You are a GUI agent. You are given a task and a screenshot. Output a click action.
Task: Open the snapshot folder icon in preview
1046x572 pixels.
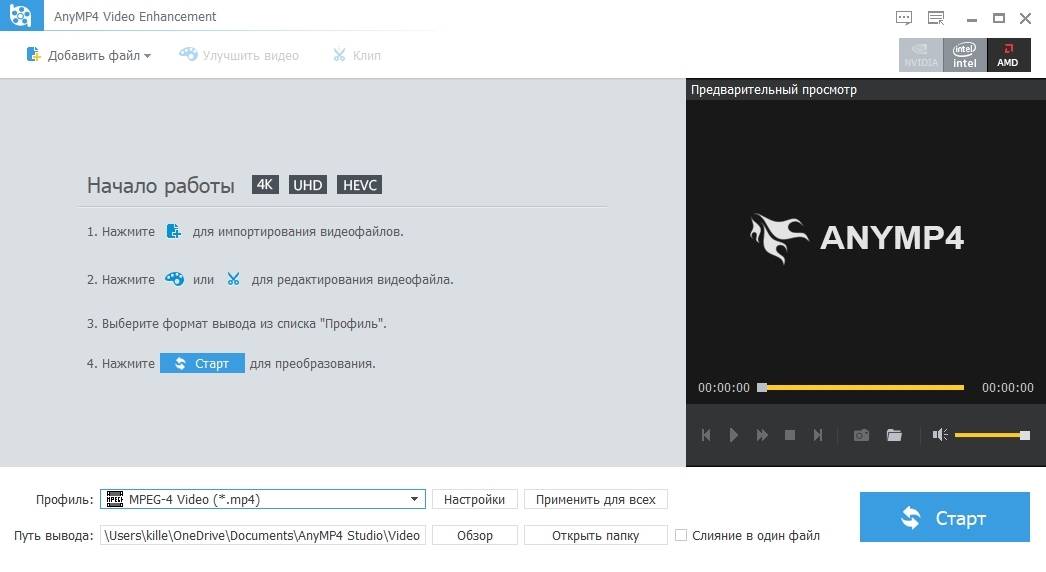[x=894, y=435]
